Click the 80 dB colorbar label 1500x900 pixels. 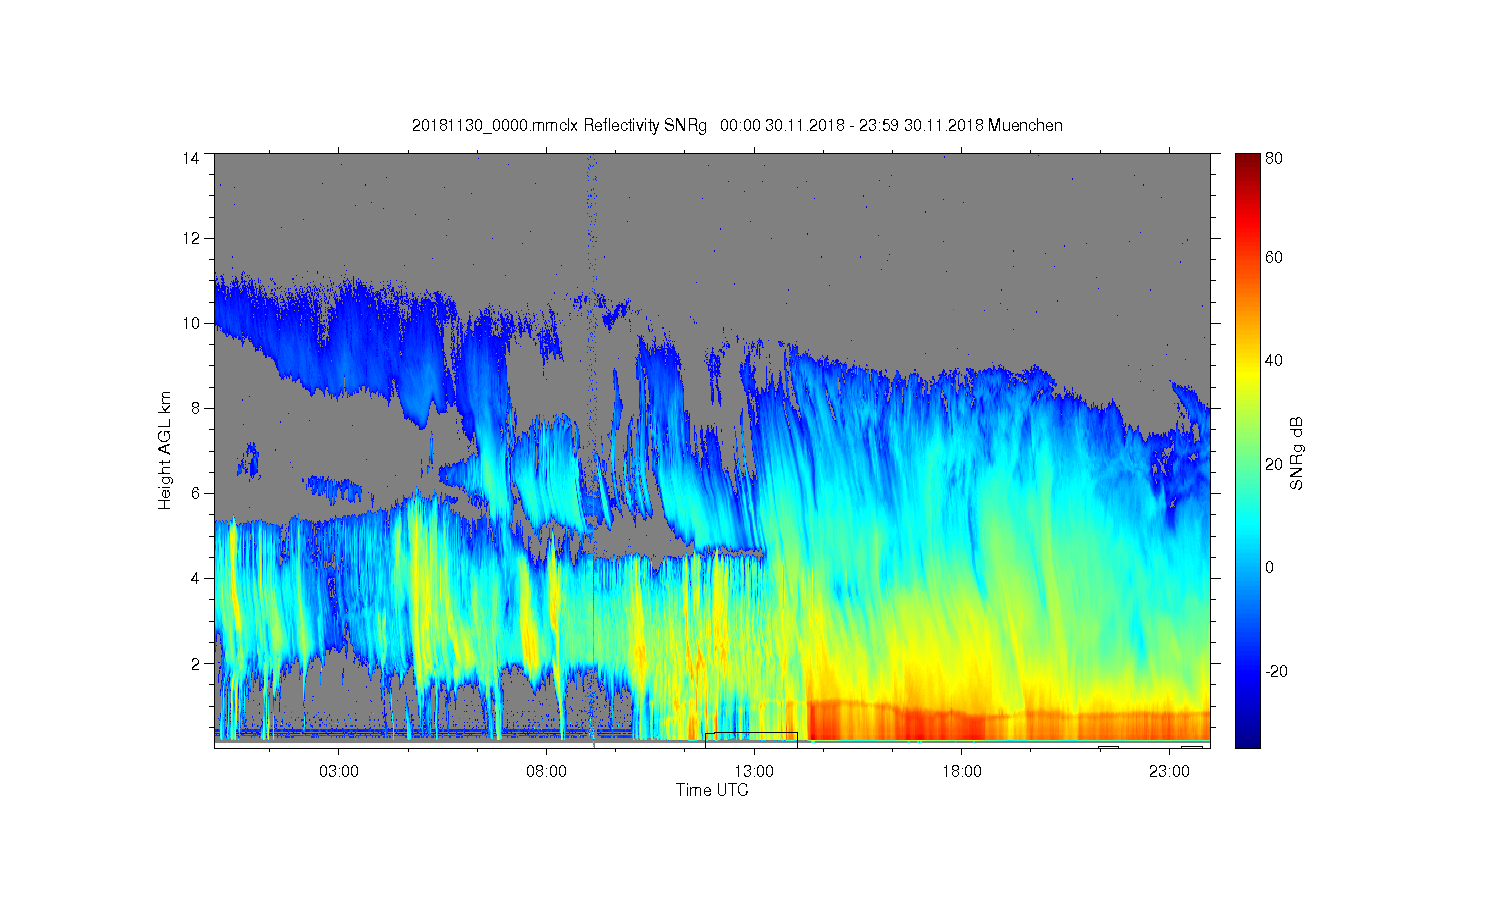(x=1274, y=158)
